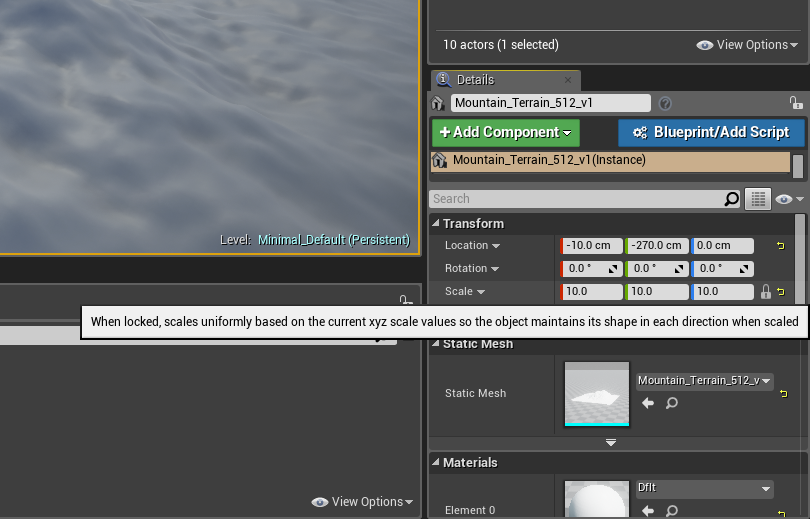Open the property matrix grid button
The width and height of the screenshot is (810, 519).
[758, 199]
